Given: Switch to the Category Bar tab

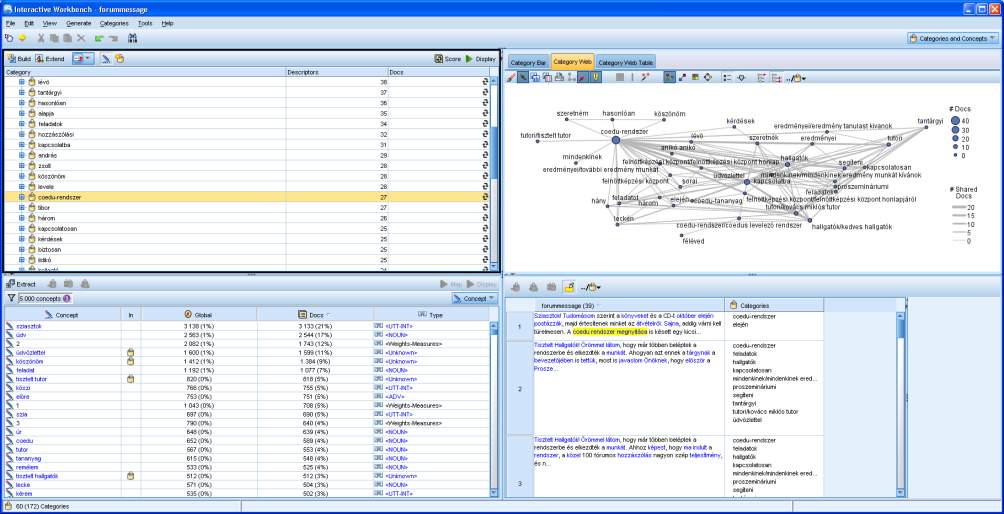Looking at the screenshot, I should (x=528, y=62).
